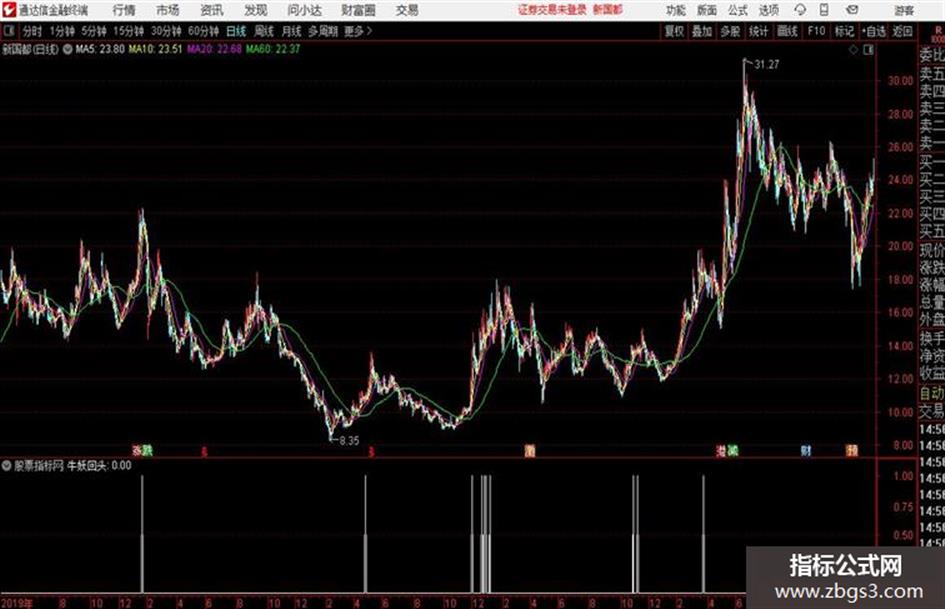Select the 日线 daily chart tab
Image resolution: width=945 pixels, height=609 pixels.
pos(236,31)
